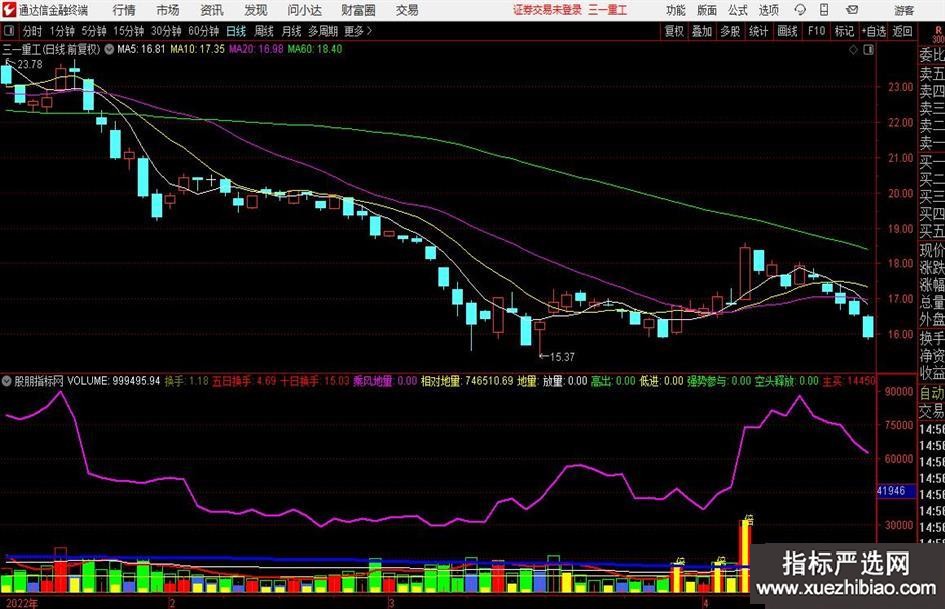
Task: Click the 三一重工 stock name in title bar
Action: click(x=608, y=10)
